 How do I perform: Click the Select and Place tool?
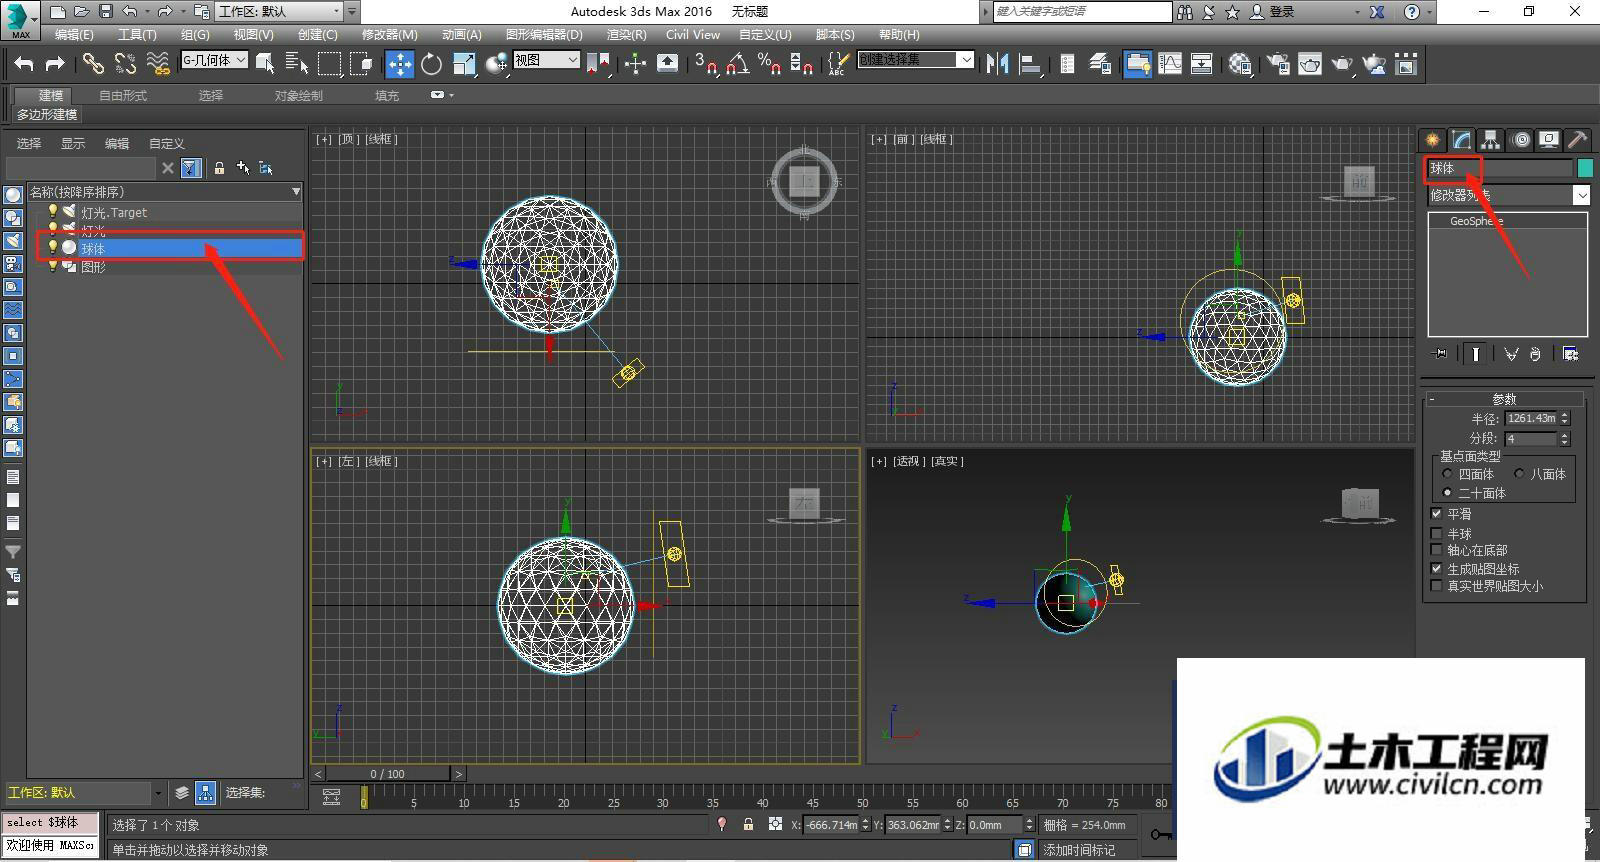click(x=496, y=64)
